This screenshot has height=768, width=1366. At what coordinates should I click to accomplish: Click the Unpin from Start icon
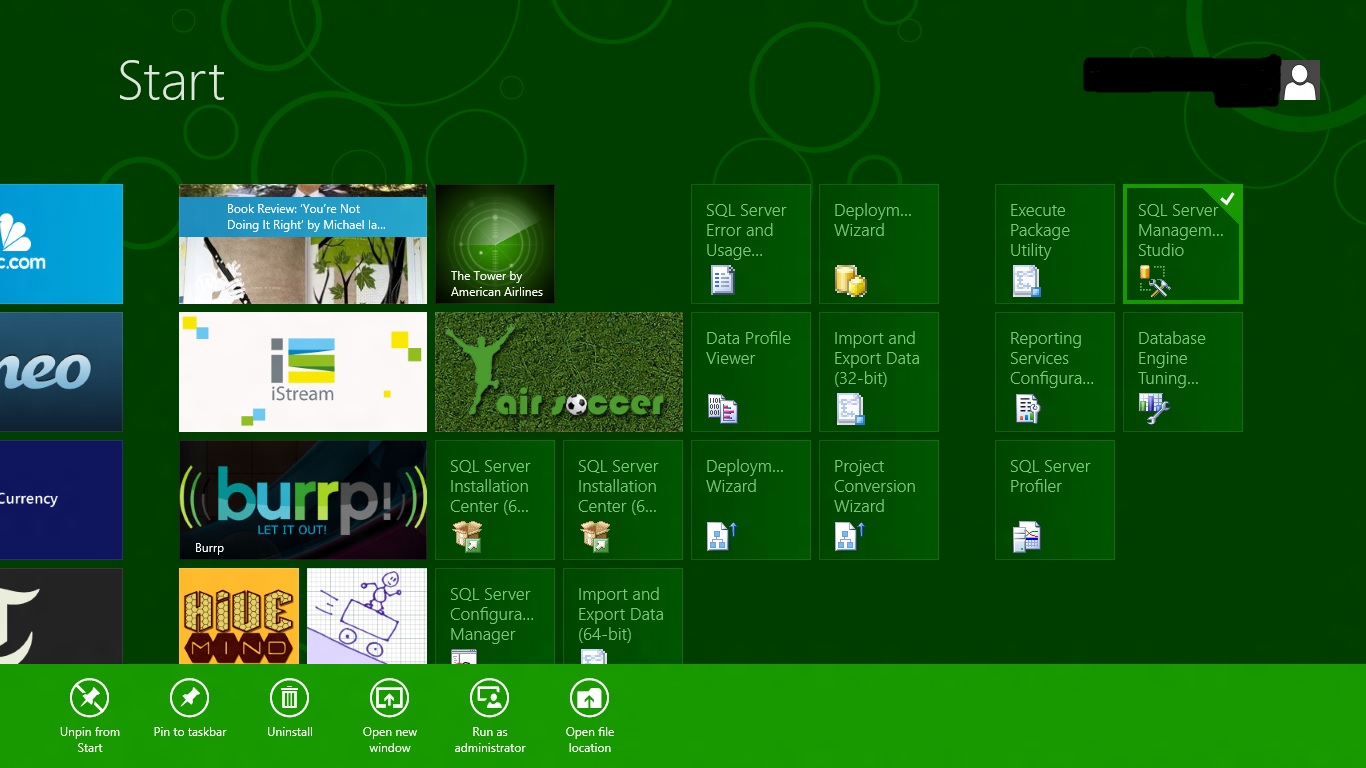click(90, 698)
